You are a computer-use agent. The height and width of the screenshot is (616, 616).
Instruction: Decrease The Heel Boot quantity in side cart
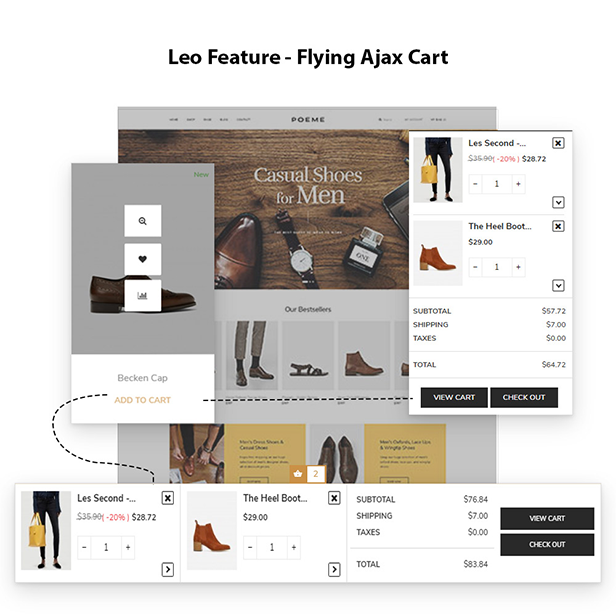coord(475,267)
